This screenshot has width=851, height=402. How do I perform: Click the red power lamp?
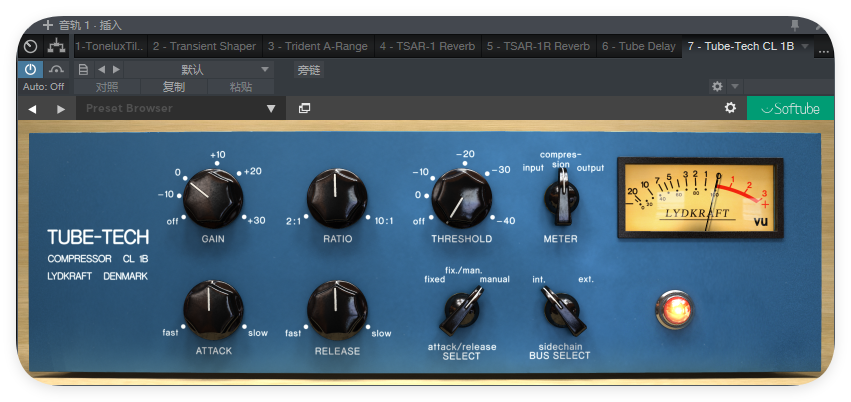tap(675, 310)
